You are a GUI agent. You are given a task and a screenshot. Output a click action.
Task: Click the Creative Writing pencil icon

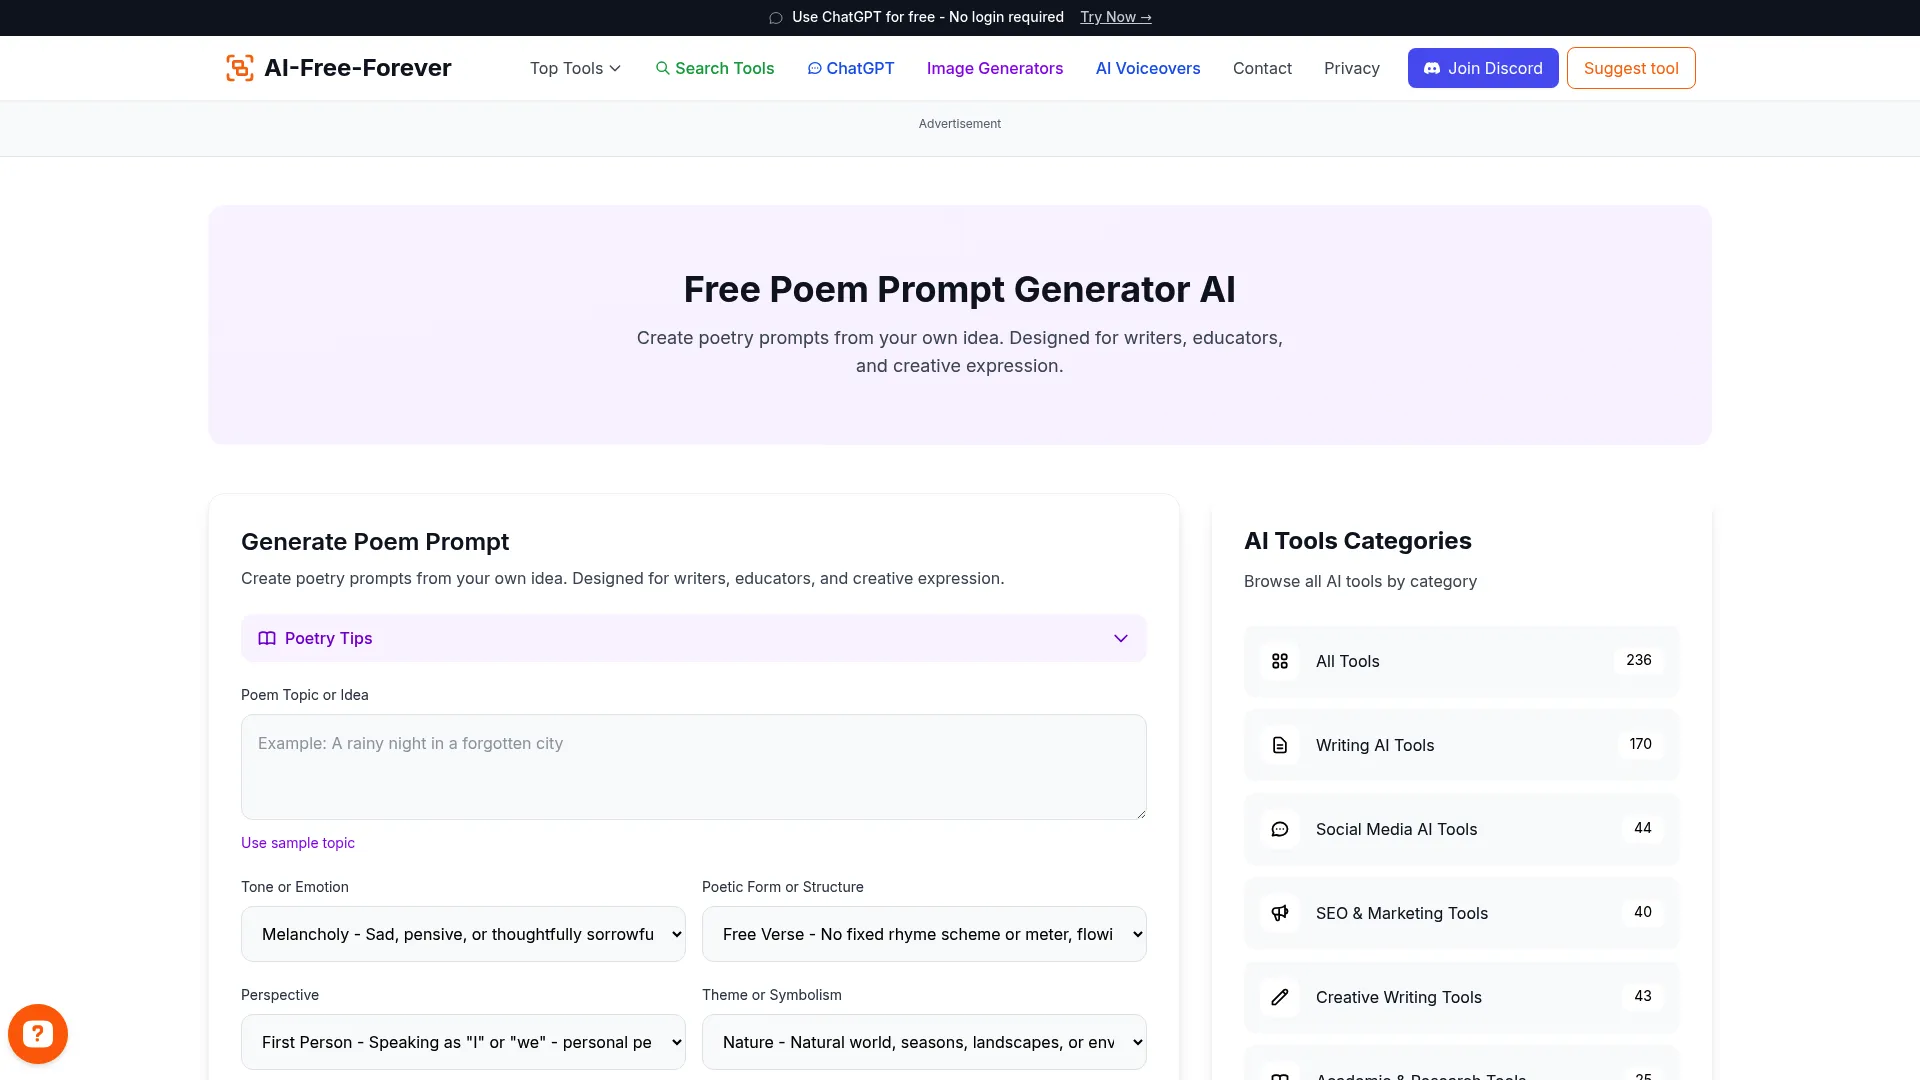[x=1280, y=997]
